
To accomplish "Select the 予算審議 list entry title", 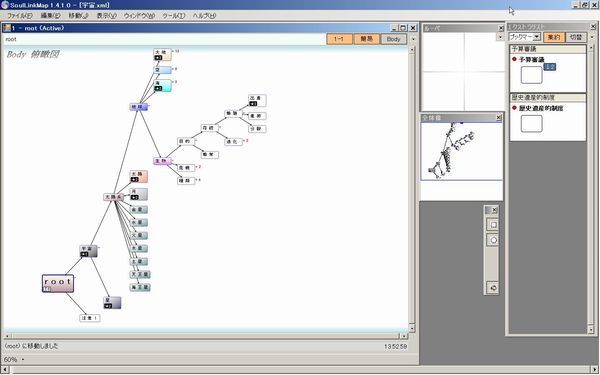I will click(x=532, y=60).
